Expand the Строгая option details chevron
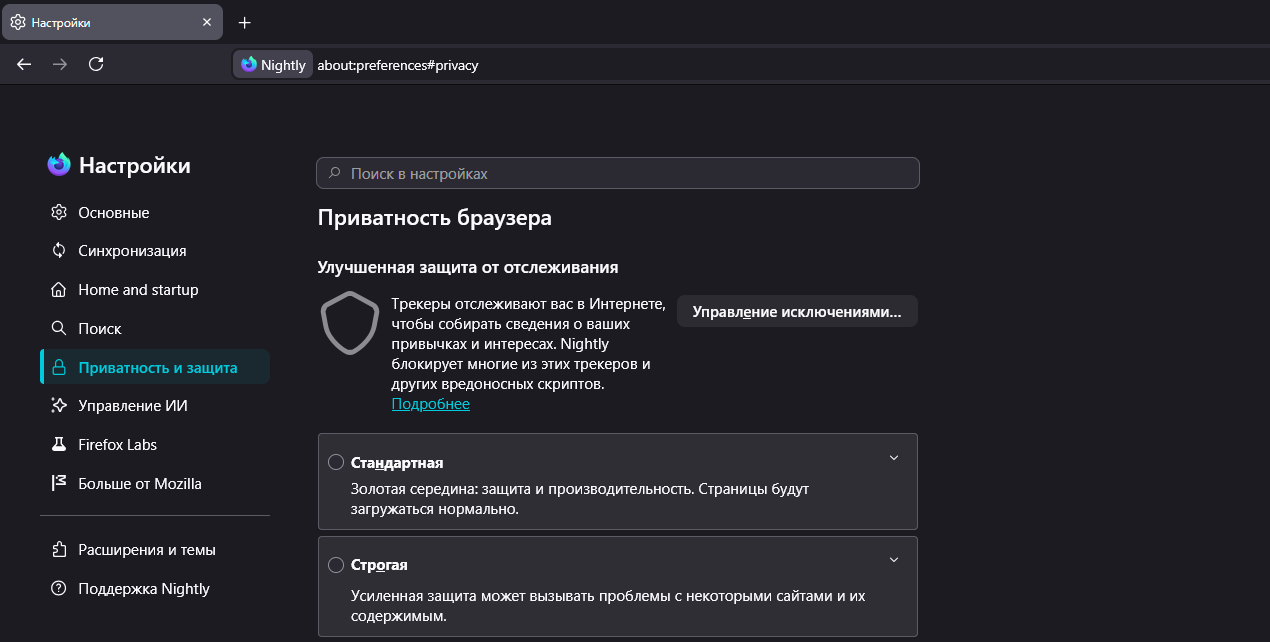The image size is (1270, 642). (894, 560)
